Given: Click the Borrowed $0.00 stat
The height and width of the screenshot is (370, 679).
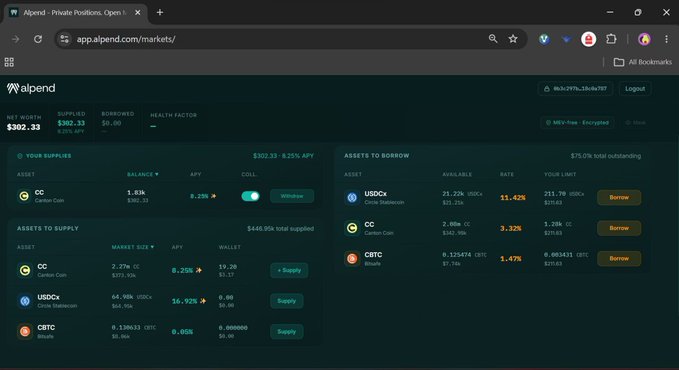Looking at the screenshot, I should click(x=111, y=123).
